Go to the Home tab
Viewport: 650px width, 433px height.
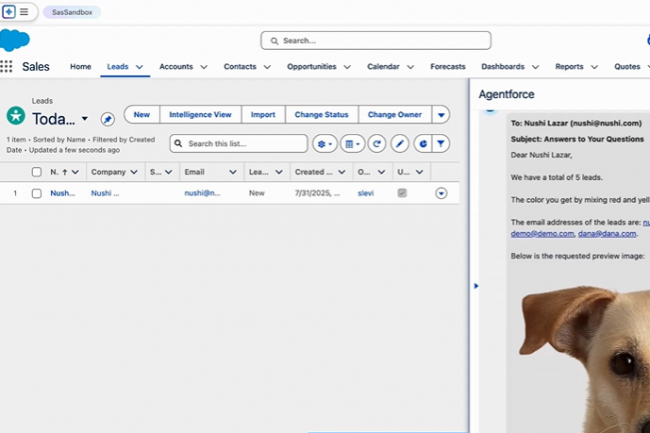tap(81, 67)
